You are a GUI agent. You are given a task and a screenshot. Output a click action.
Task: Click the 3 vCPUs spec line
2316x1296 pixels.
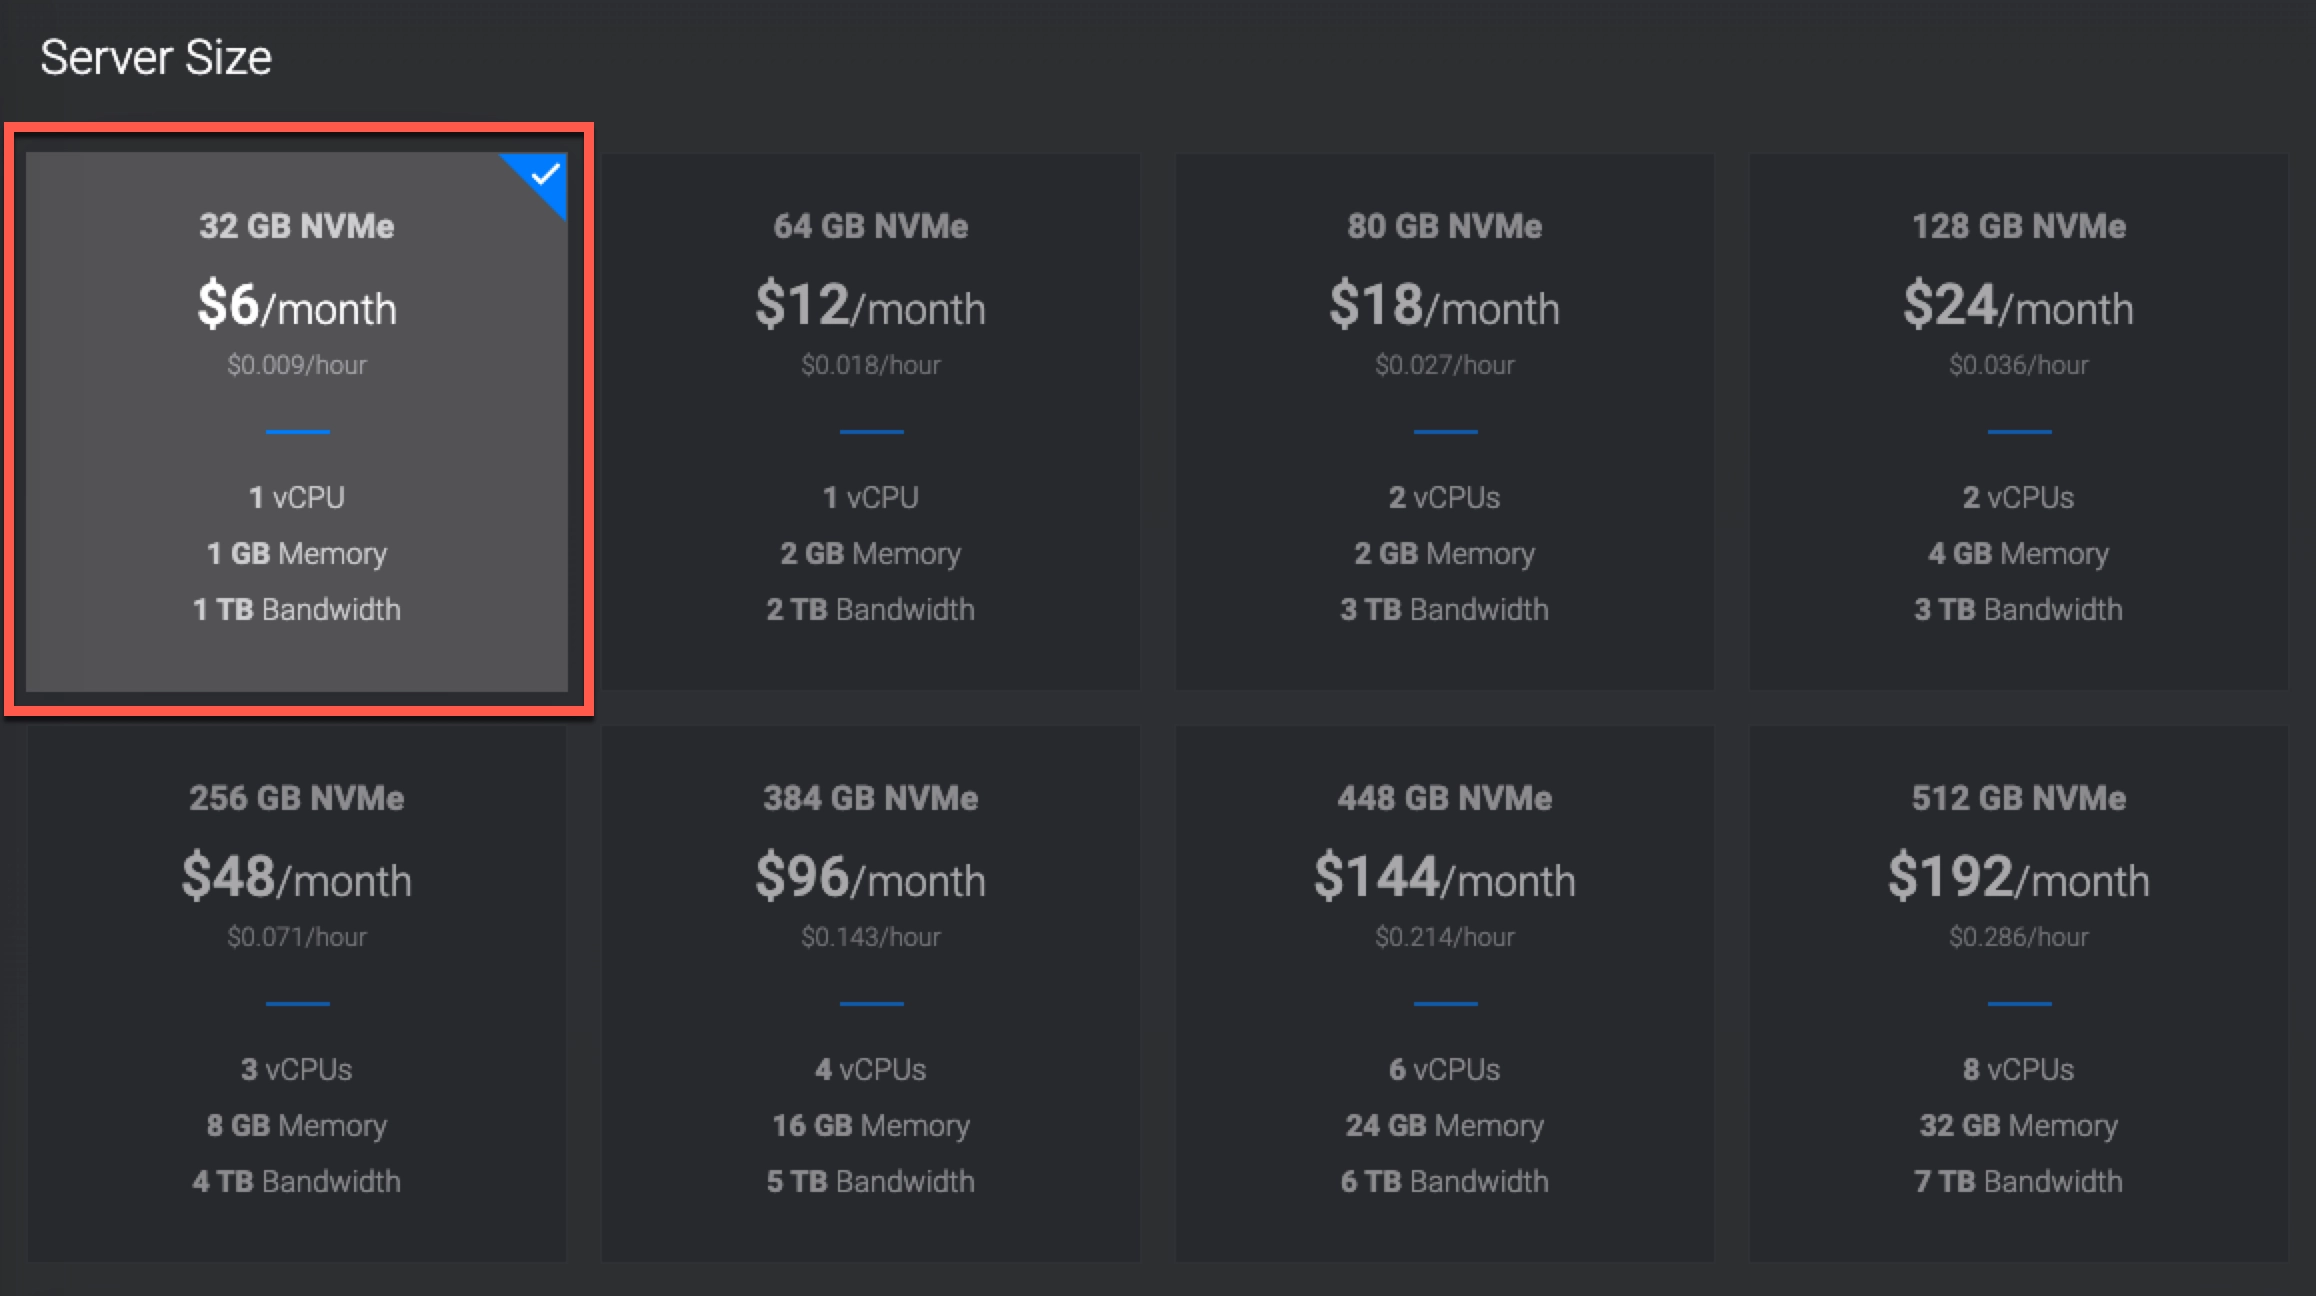[297, 1069]
